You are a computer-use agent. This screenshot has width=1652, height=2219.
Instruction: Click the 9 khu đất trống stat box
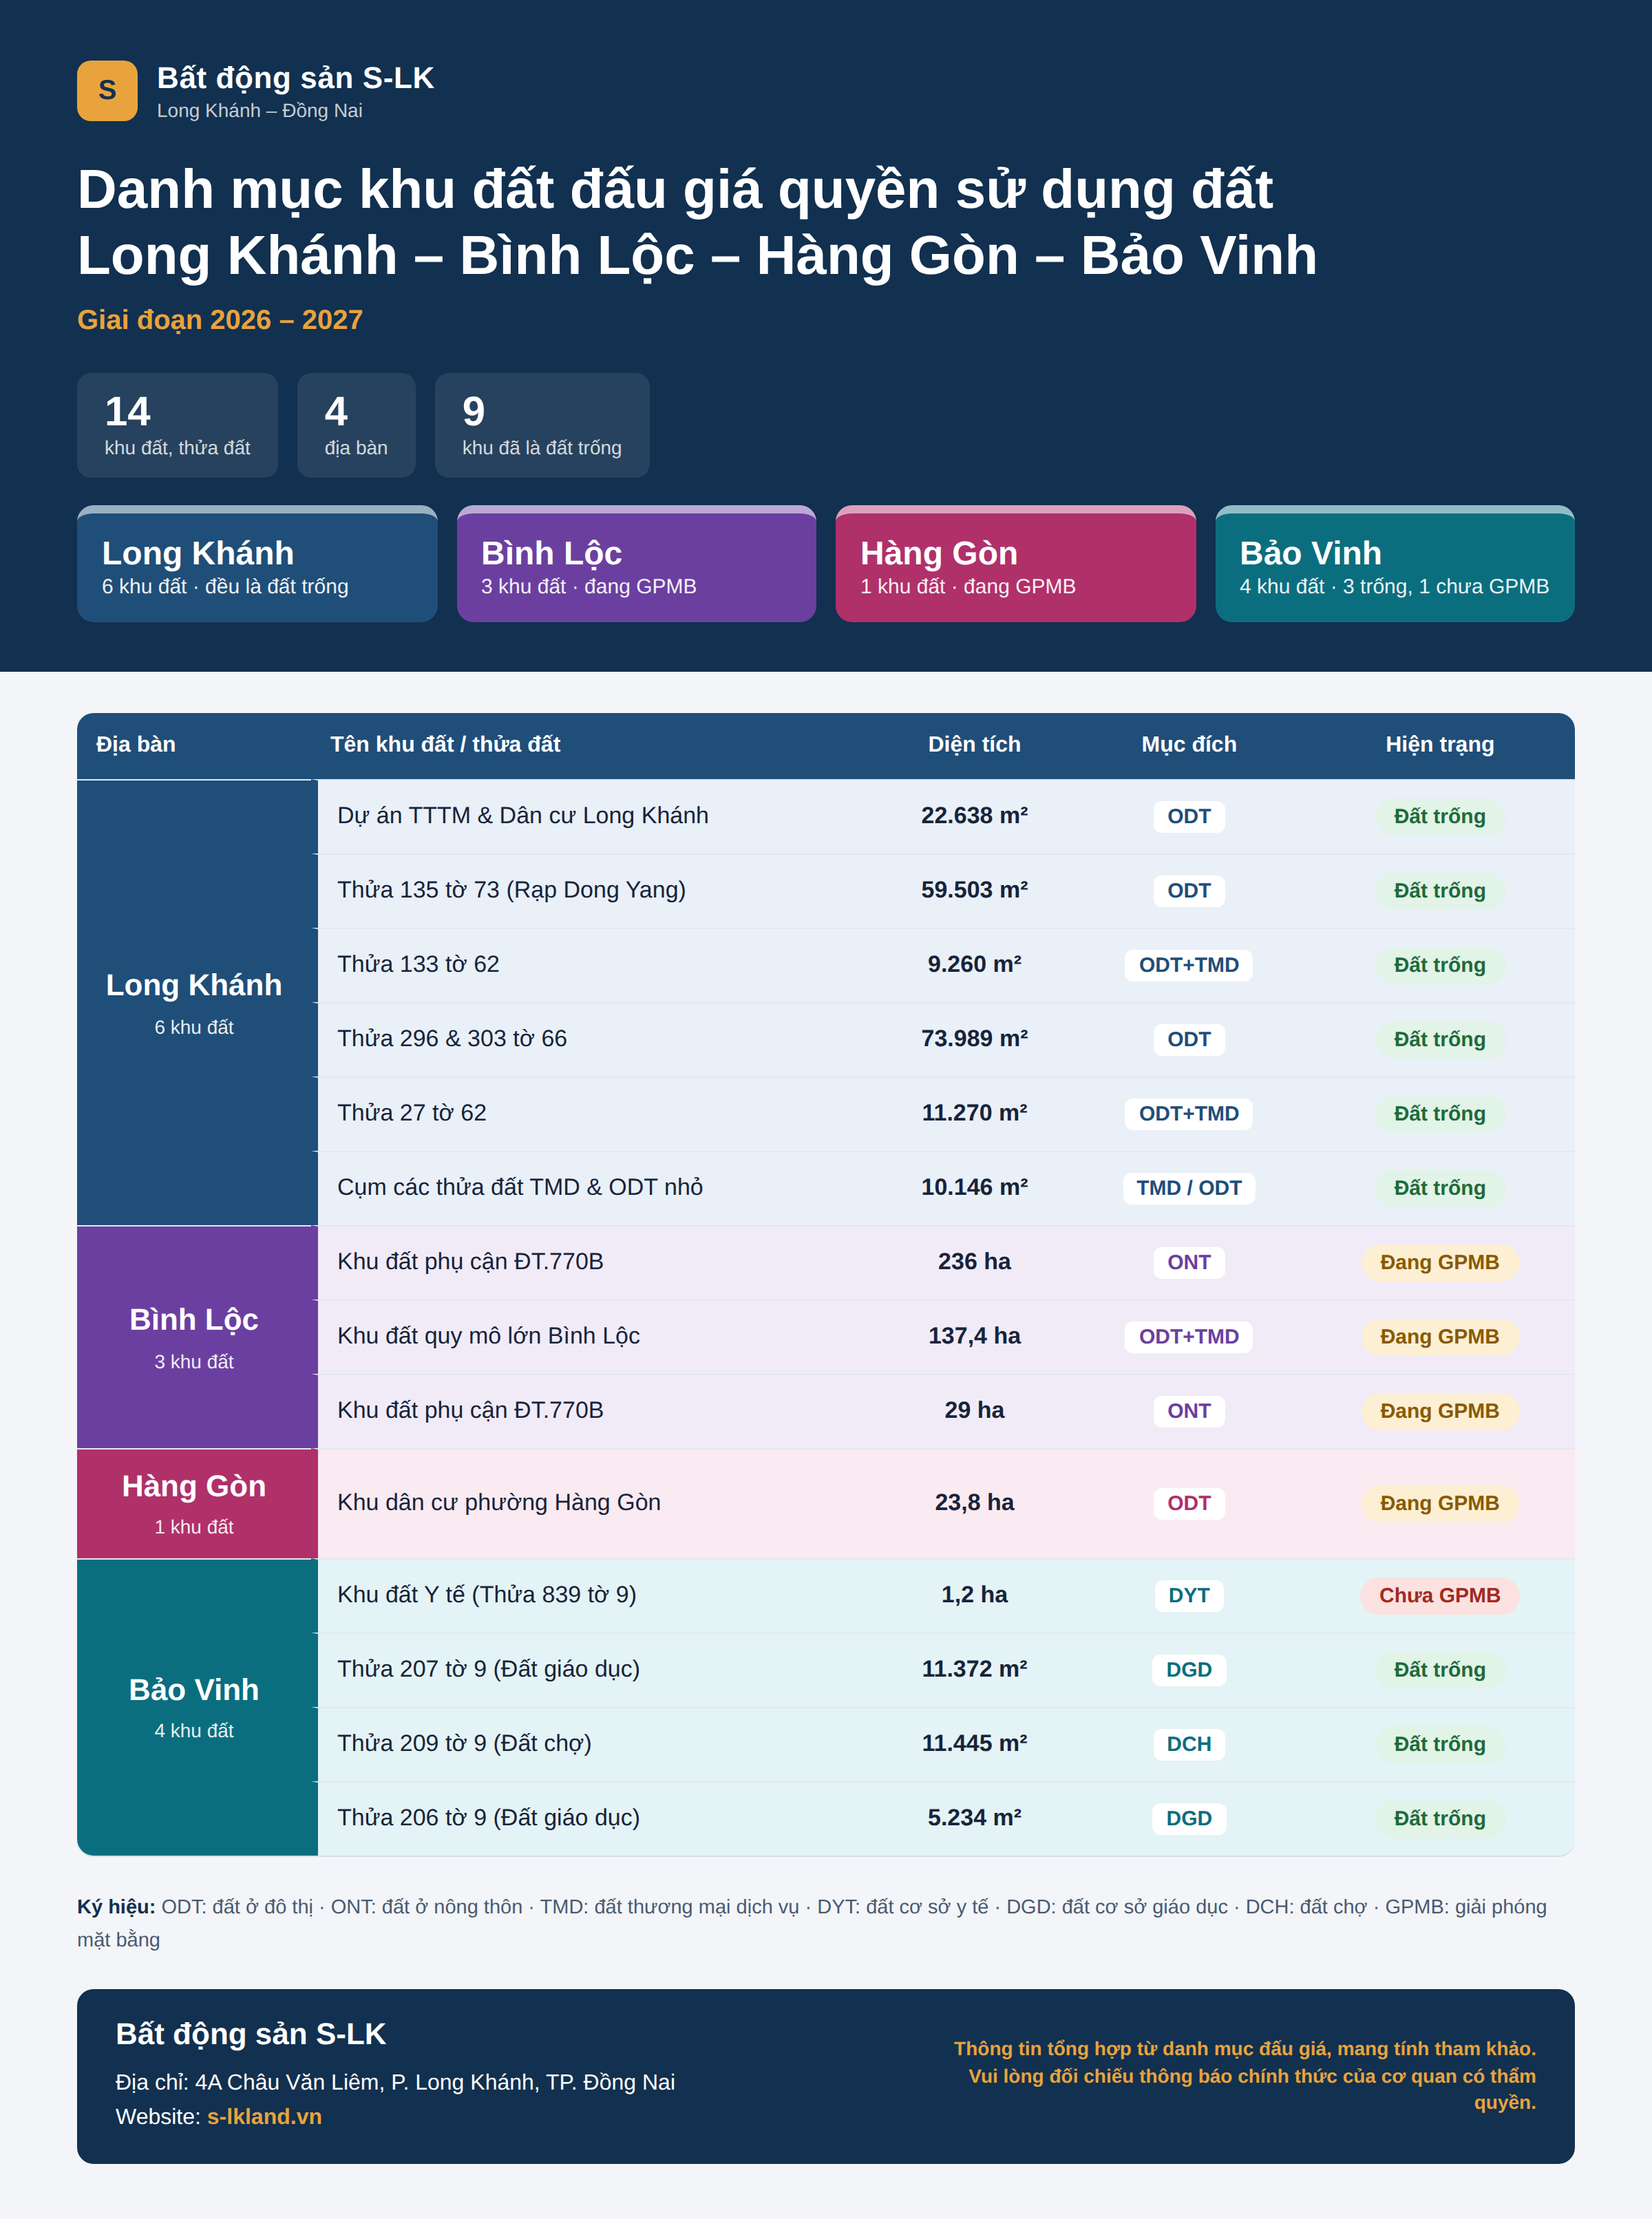[x=542, y=425]
